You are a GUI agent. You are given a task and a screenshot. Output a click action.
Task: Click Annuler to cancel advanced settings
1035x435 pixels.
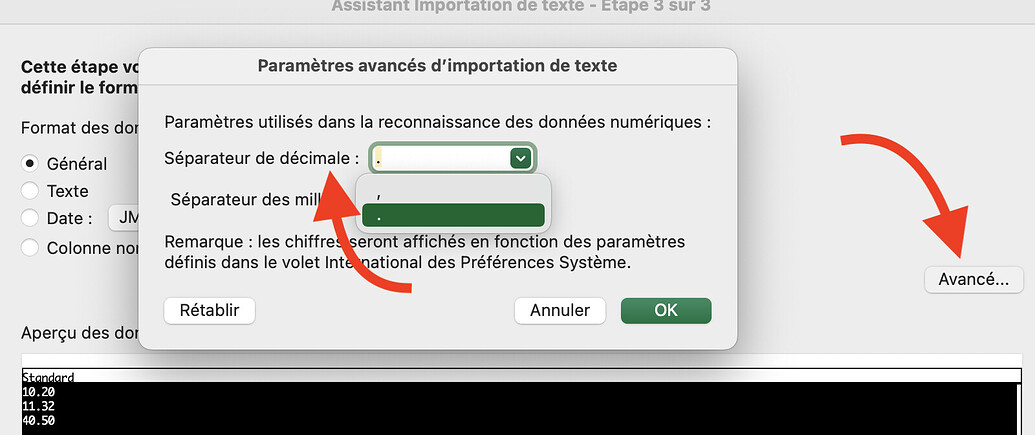click(560, 311)
